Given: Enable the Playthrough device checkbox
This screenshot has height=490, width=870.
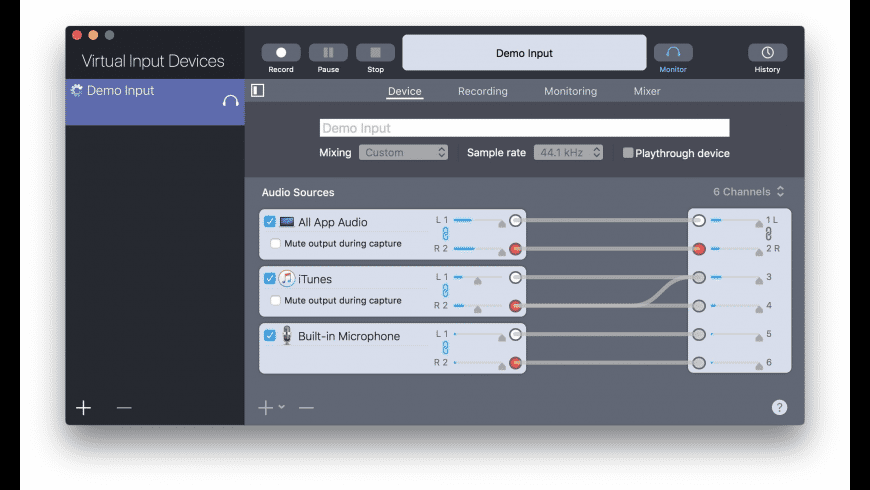Looking at the screenshot, I should coord(628,153).
